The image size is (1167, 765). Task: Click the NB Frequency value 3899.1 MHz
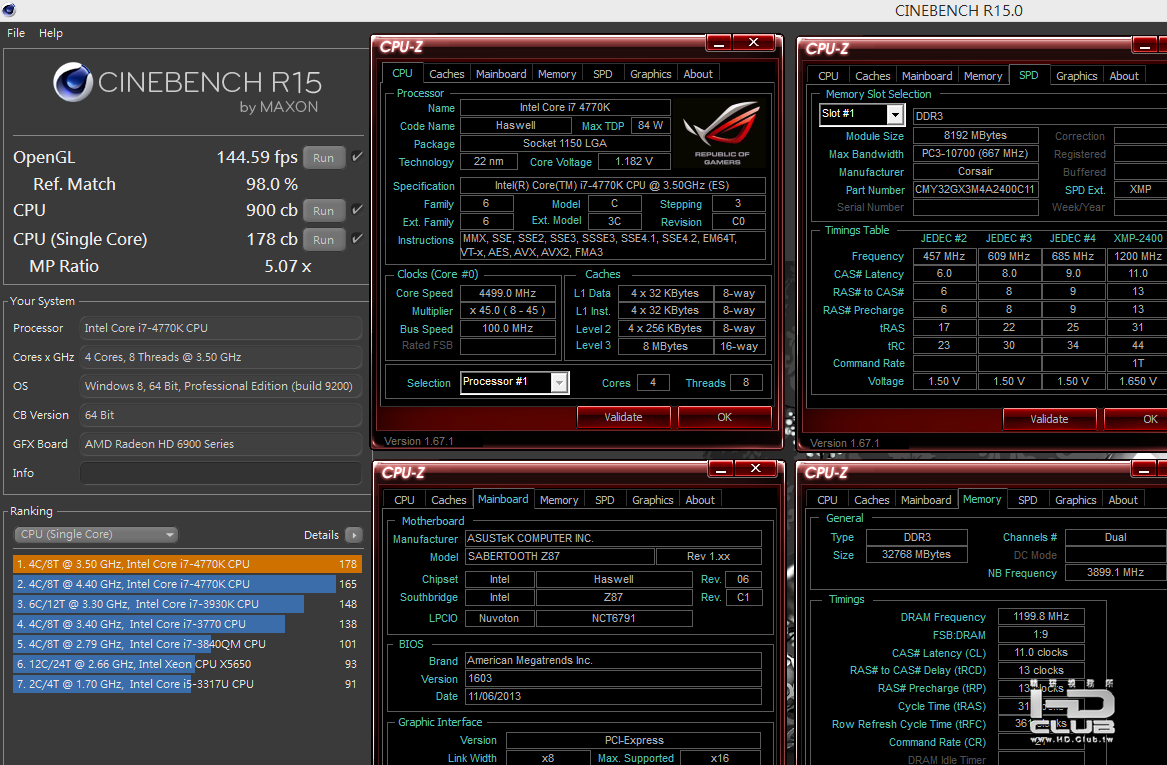(1115, 572)
